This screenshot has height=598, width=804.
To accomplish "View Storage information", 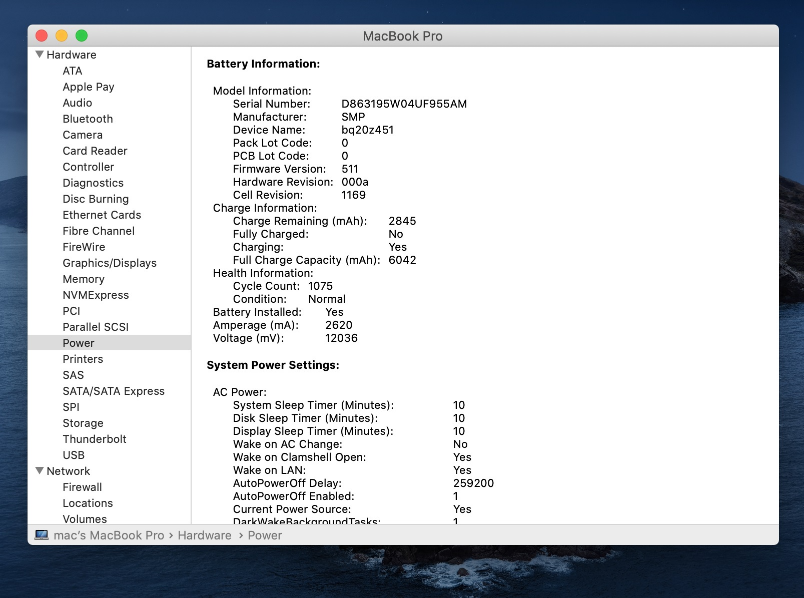I will pos(83,423).
